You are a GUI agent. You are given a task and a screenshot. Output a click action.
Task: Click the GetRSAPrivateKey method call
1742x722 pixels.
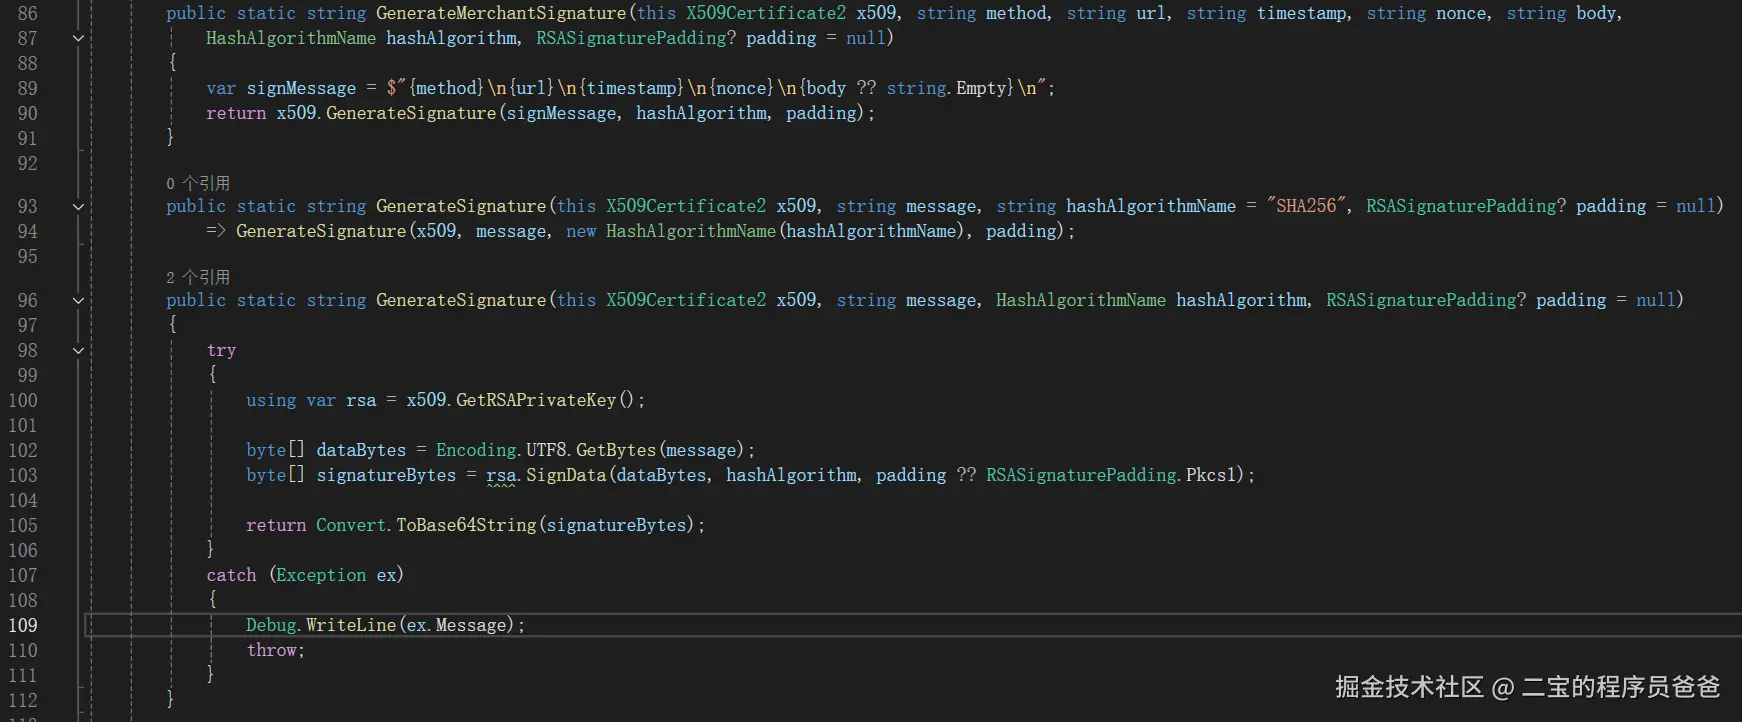536,400
